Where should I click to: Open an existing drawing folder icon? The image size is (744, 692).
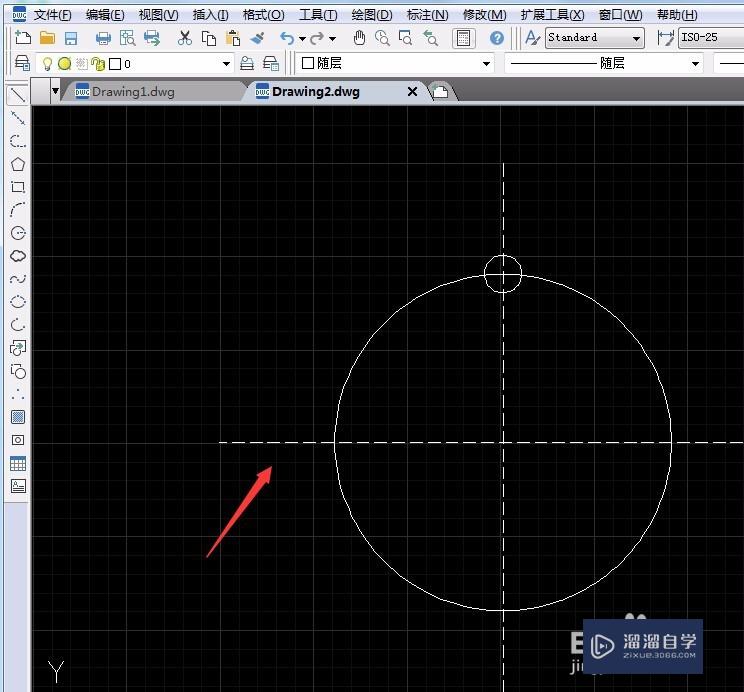47,37
